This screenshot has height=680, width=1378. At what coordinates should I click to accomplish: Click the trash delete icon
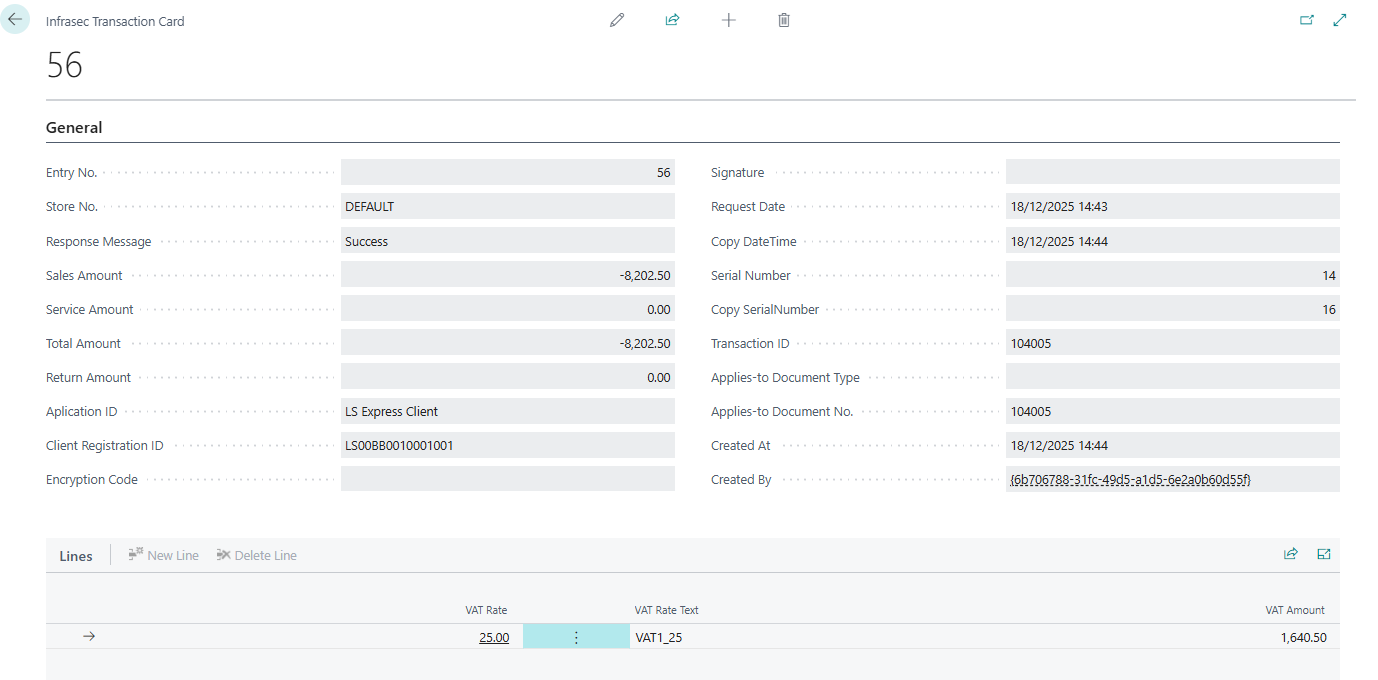[x=784, y=20]
